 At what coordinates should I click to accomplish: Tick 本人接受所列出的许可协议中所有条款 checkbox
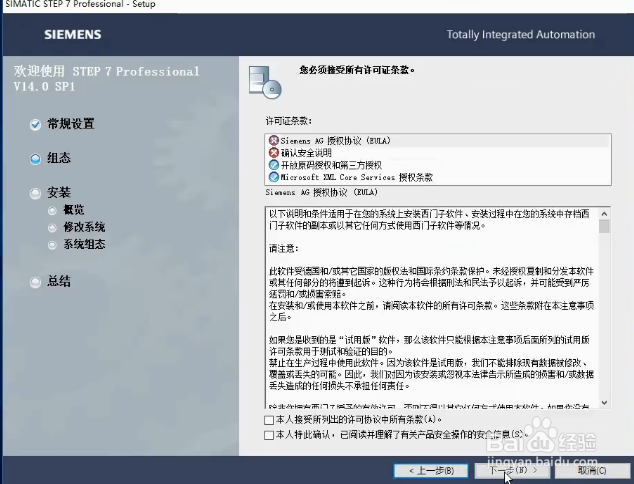coord(269,420)
